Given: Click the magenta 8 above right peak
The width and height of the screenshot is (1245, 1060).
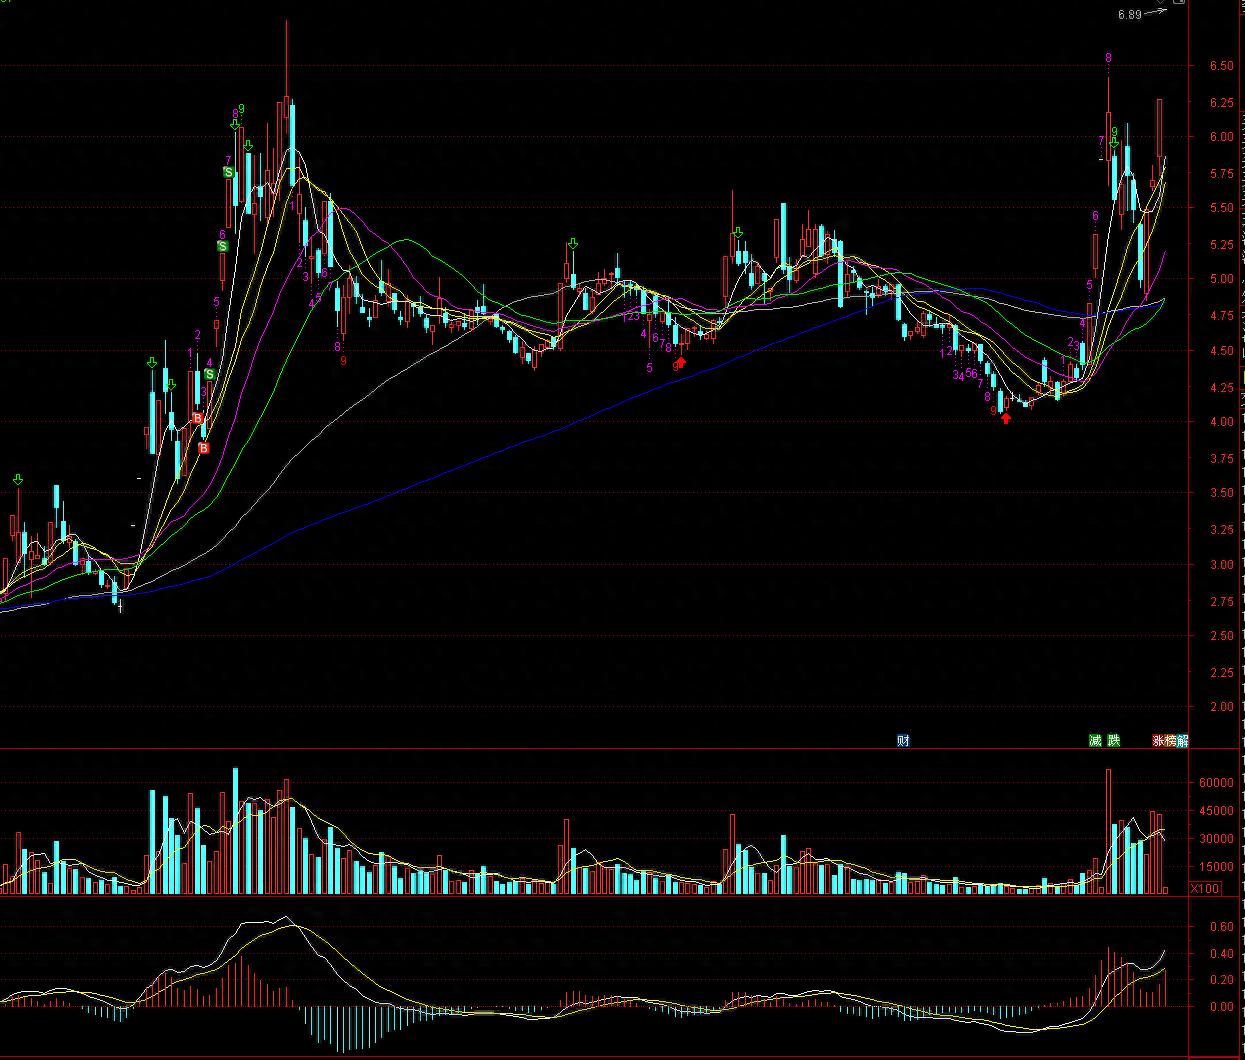Looking at the screenshot, I should pyautogui.click(x=1108, y=59).
